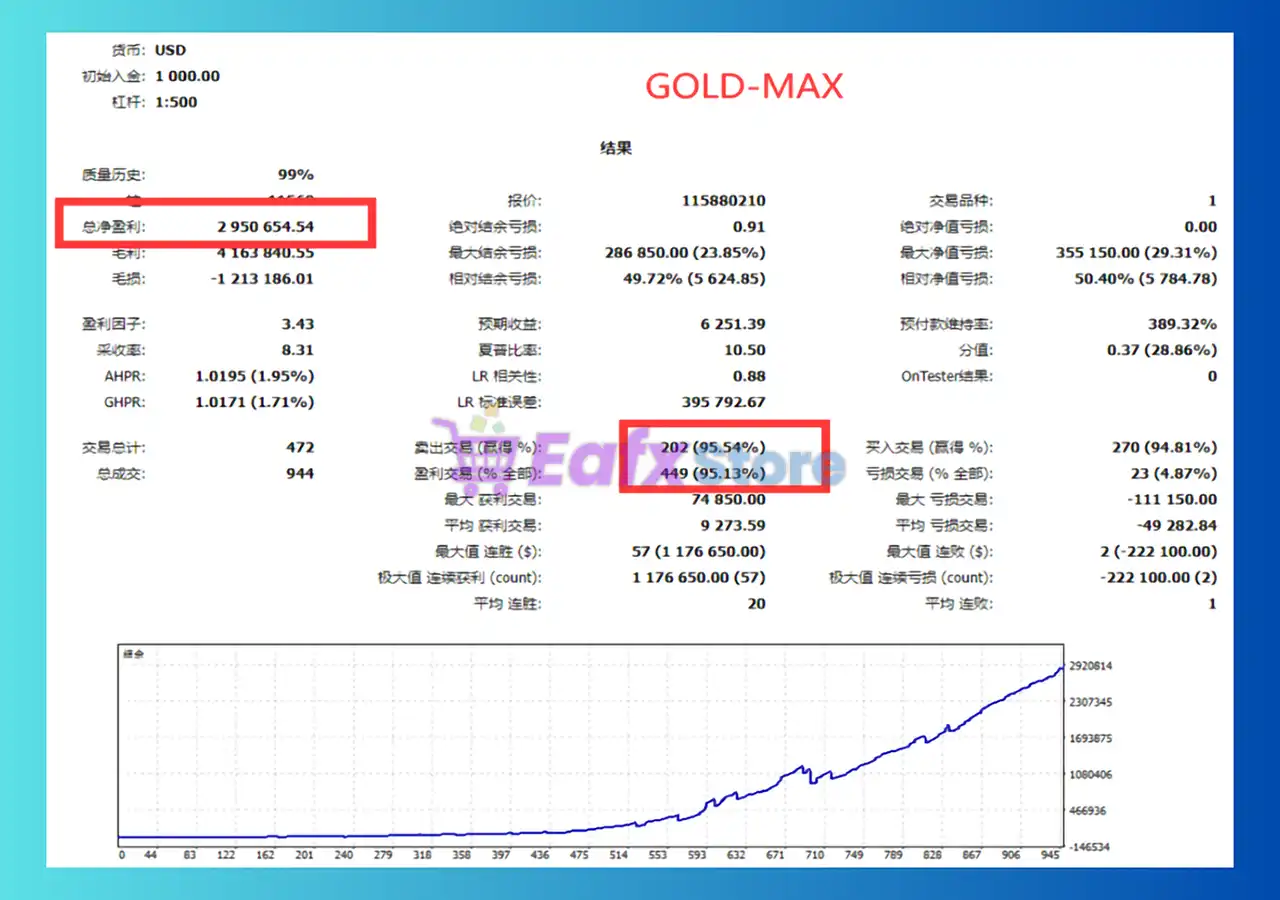Click the profit factor value 3.43

(x=297, y=324)
